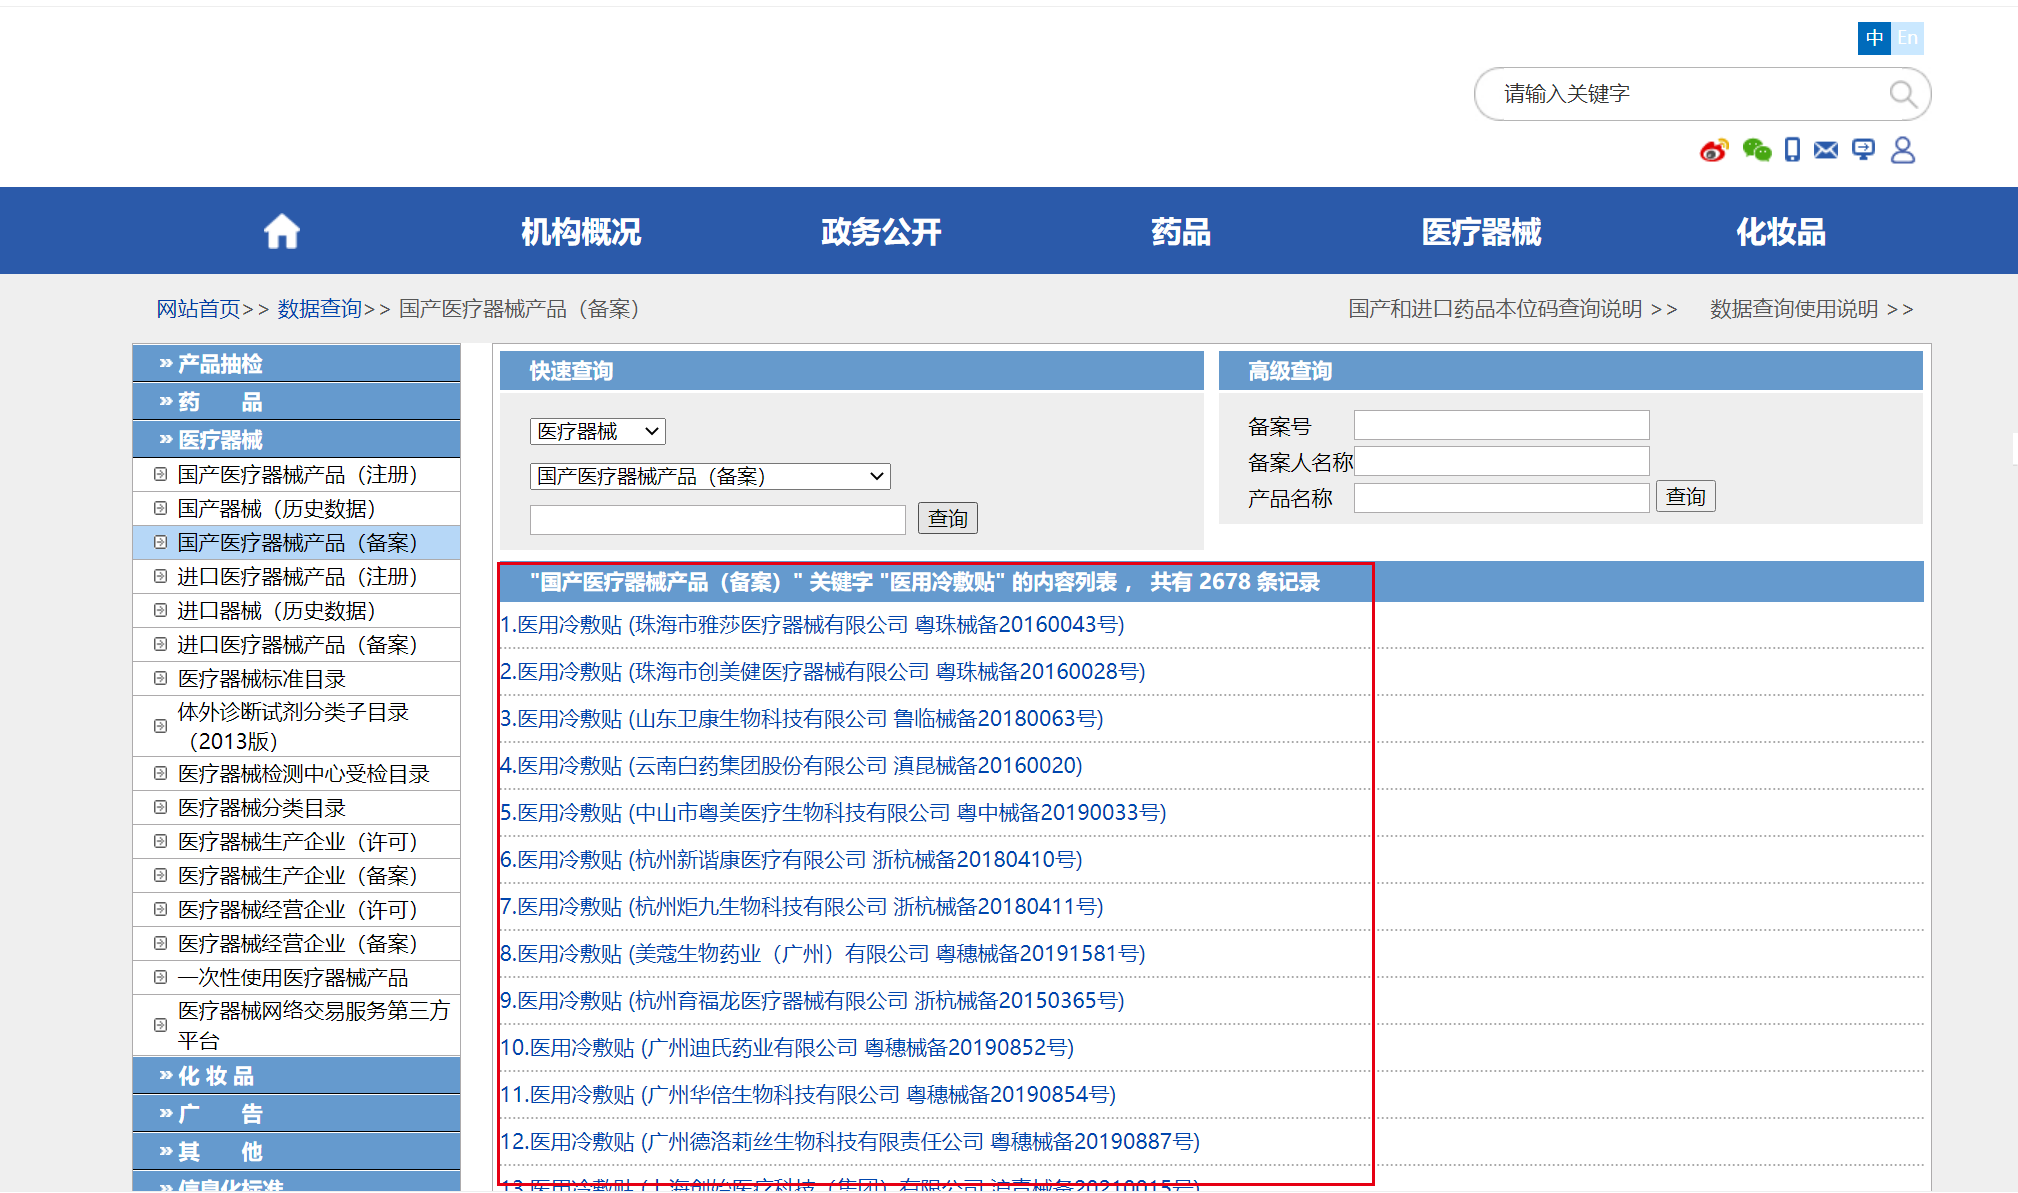This screenshot has width=2018, height=1193.
Task: Collapse the 医疗器械 sidebar section
Action: pos(296,440)
